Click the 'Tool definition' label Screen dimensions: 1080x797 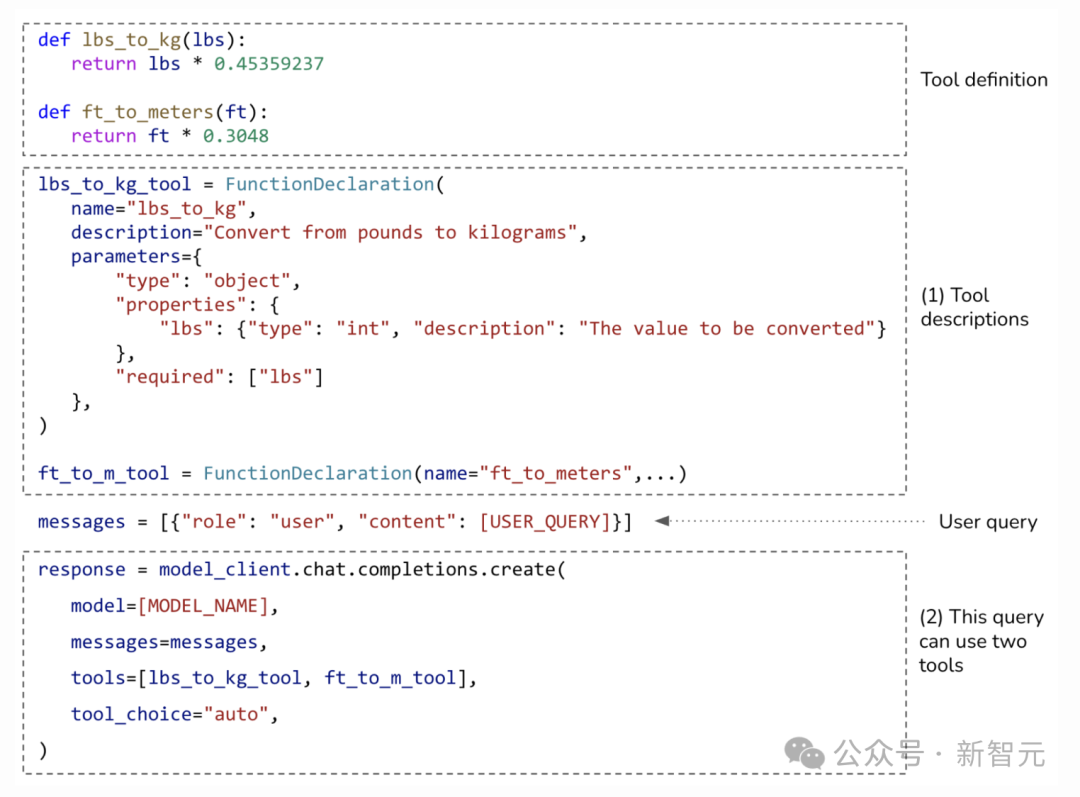[x=984, y=80]
